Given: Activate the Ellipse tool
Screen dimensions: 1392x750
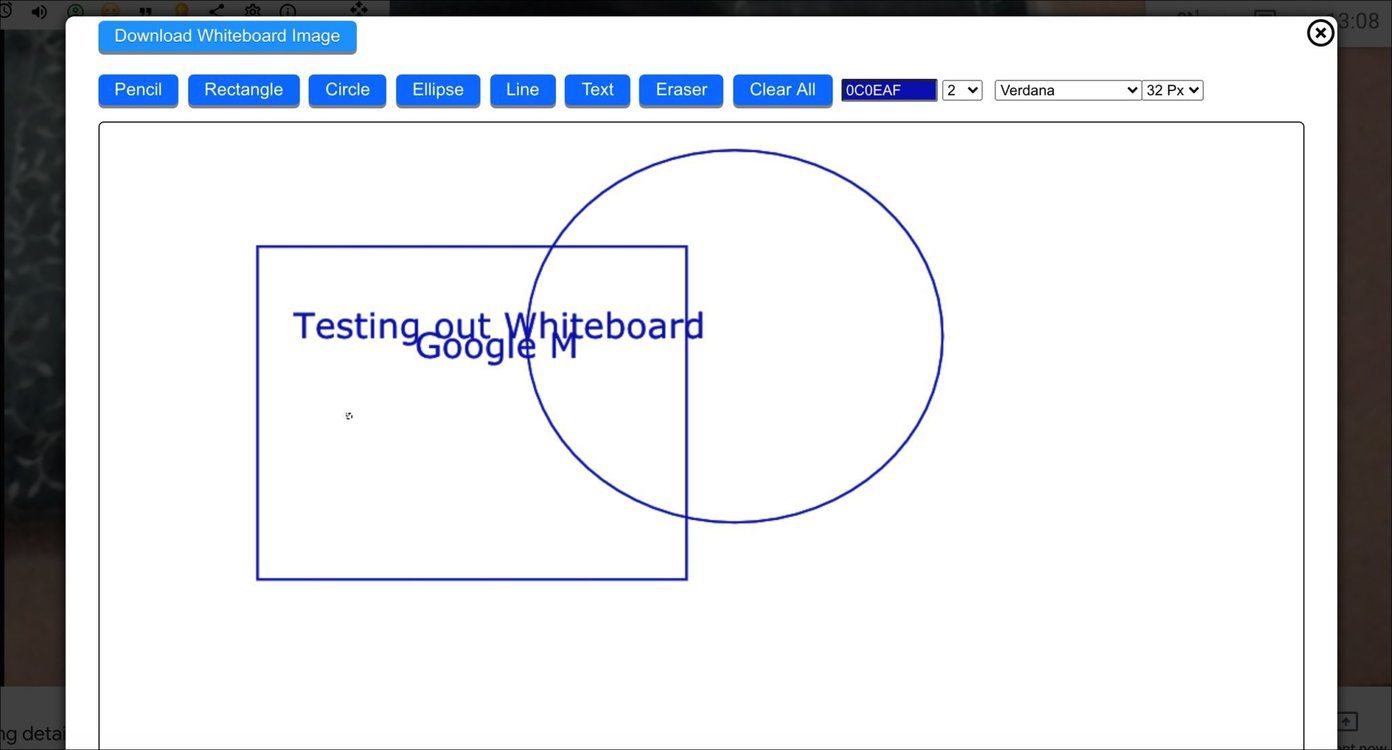Looking at the screenshot, I should [438, 90].
